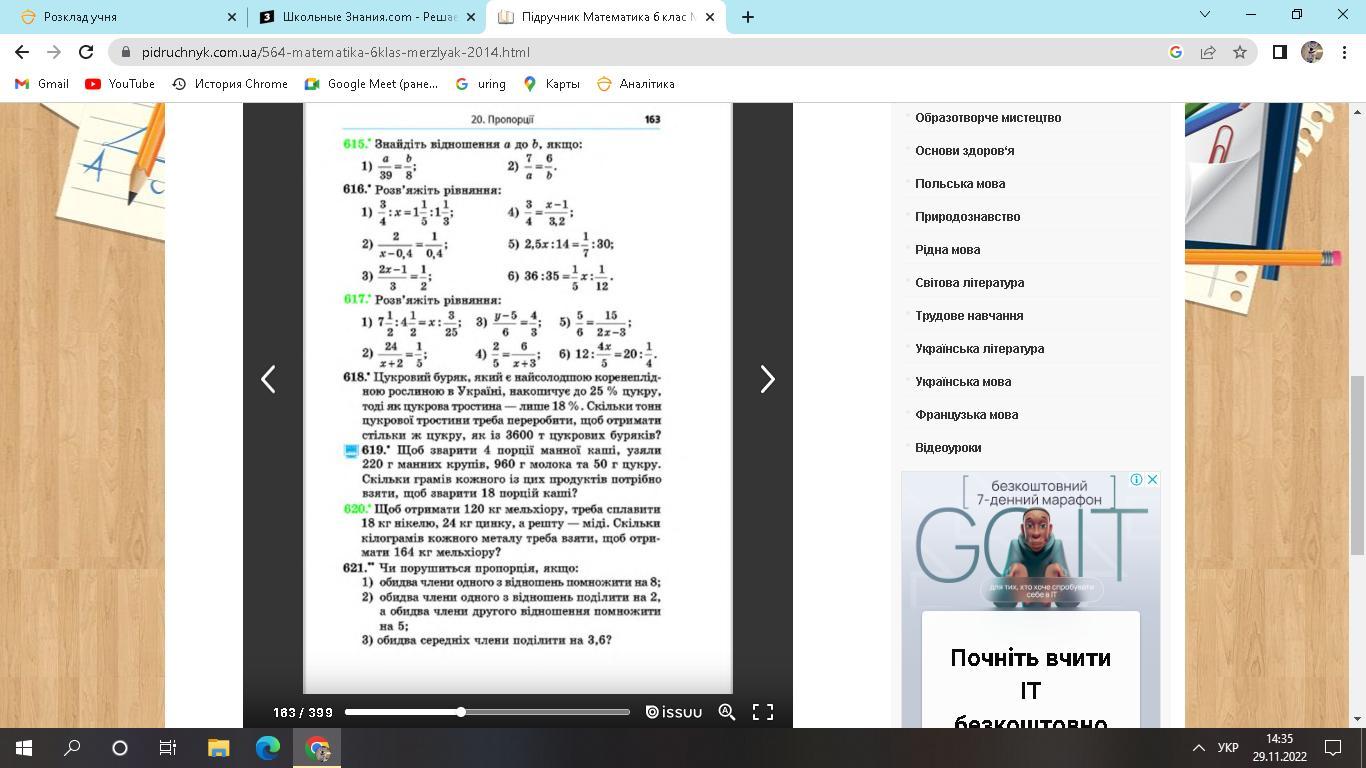Open the Українська література subject link
The width and height of the screenshot is (1366, 768).
[980, 349]
